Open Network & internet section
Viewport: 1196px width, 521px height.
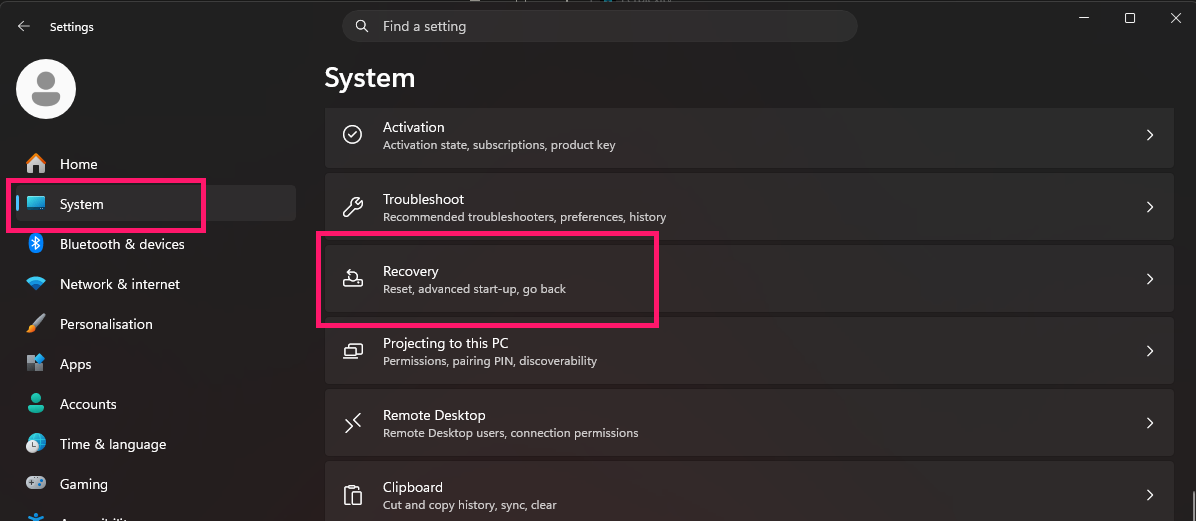point(156,284)
